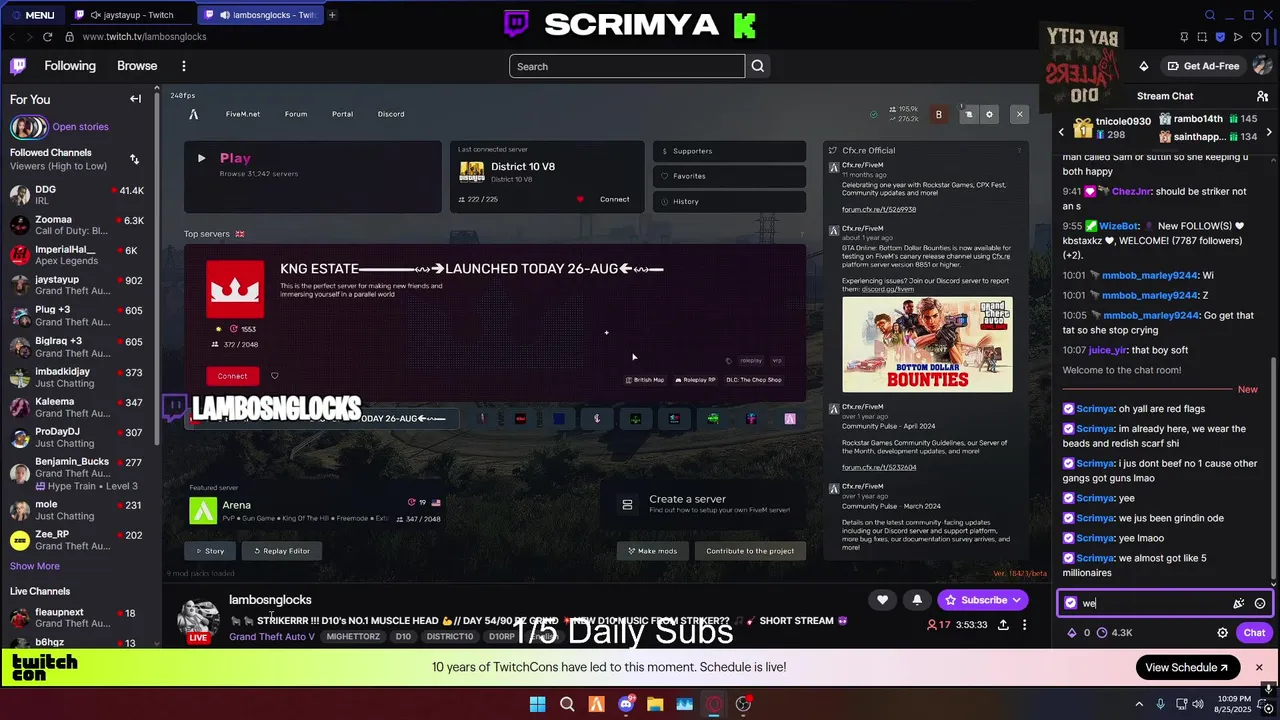1280x720 pixels.
Task: Select the DISTRICT10 stream tag
Action: coord(450,637)
